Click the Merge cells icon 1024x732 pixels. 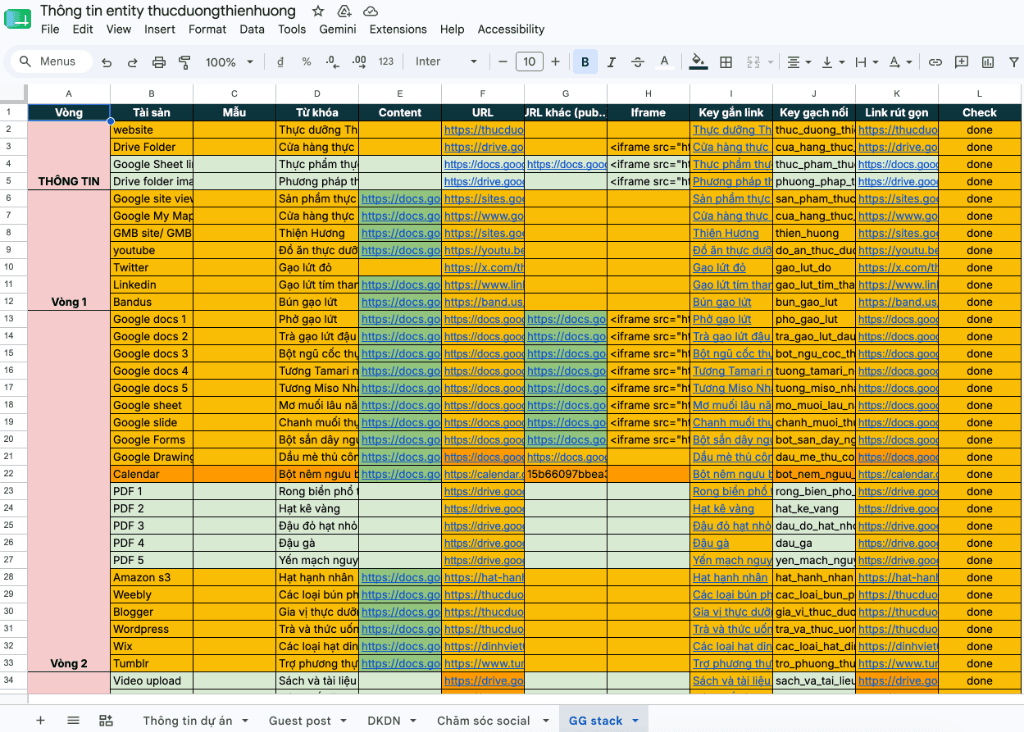tap(753, 62)
